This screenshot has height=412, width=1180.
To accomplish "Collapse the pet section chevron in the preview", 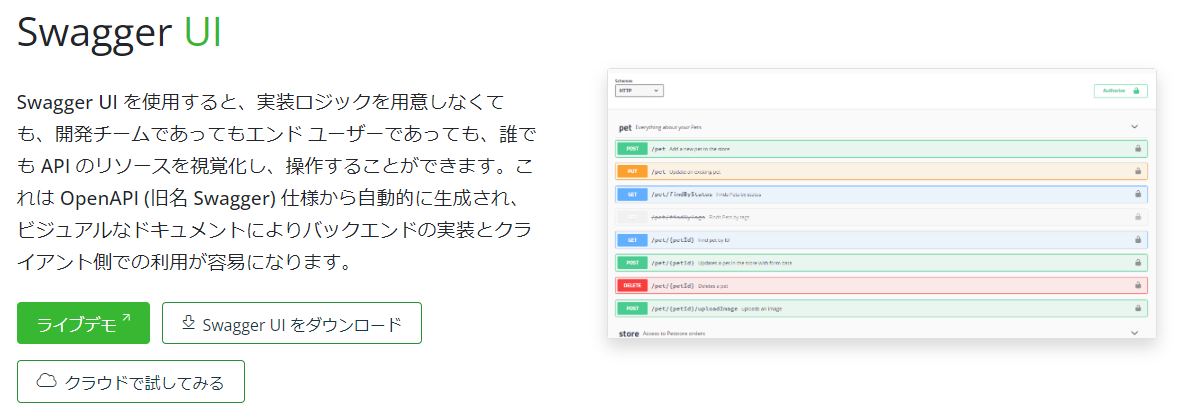I will [x=1135, y=127].
